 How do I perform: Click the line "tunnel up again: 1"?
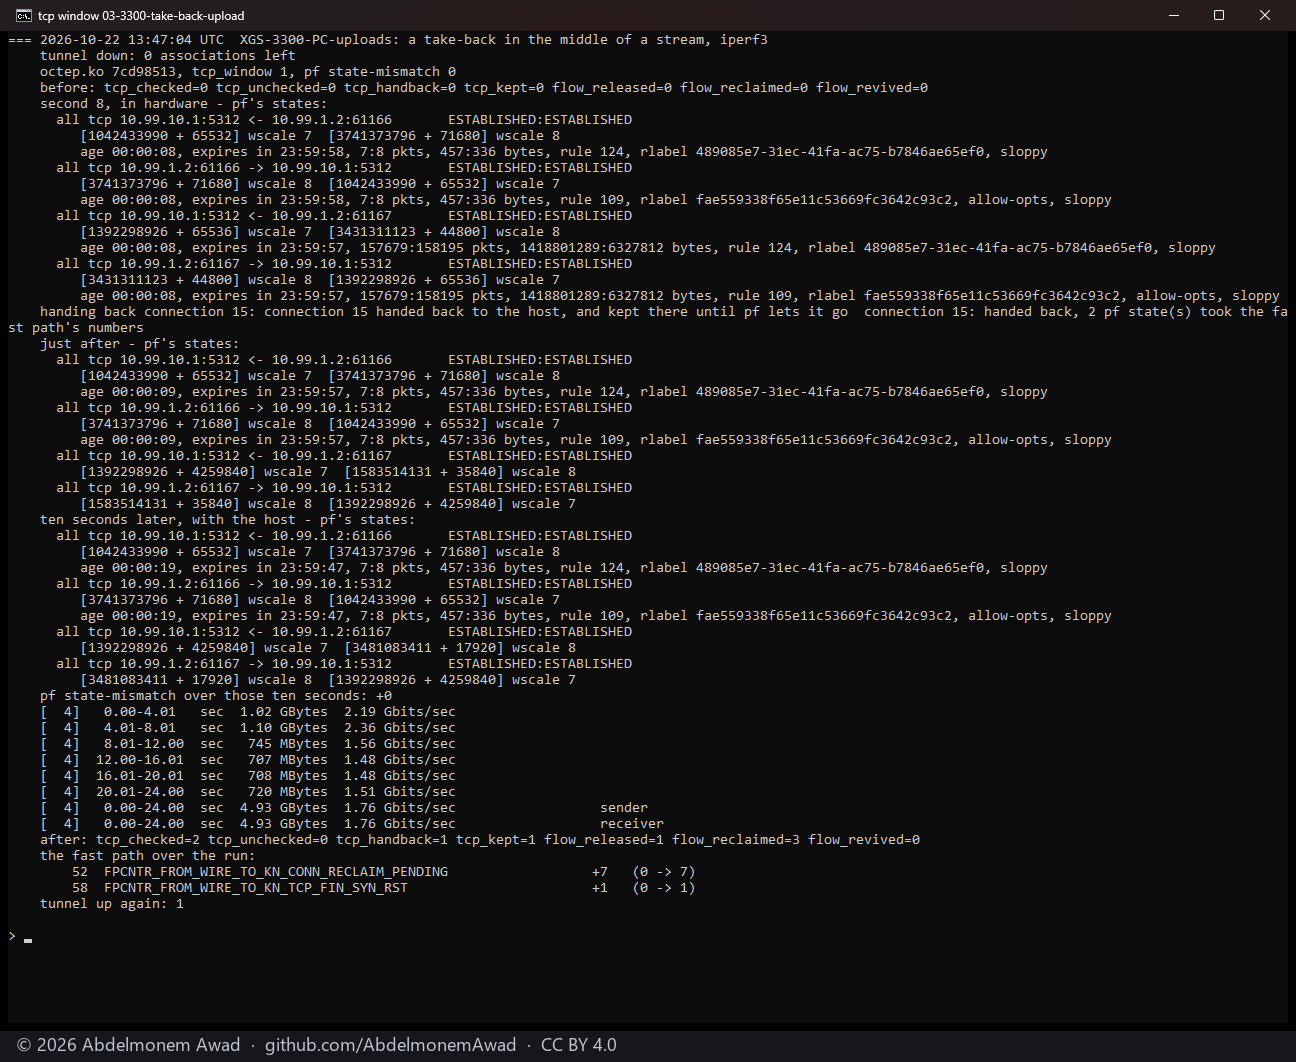pyautogui.click(x=112, y=904)
